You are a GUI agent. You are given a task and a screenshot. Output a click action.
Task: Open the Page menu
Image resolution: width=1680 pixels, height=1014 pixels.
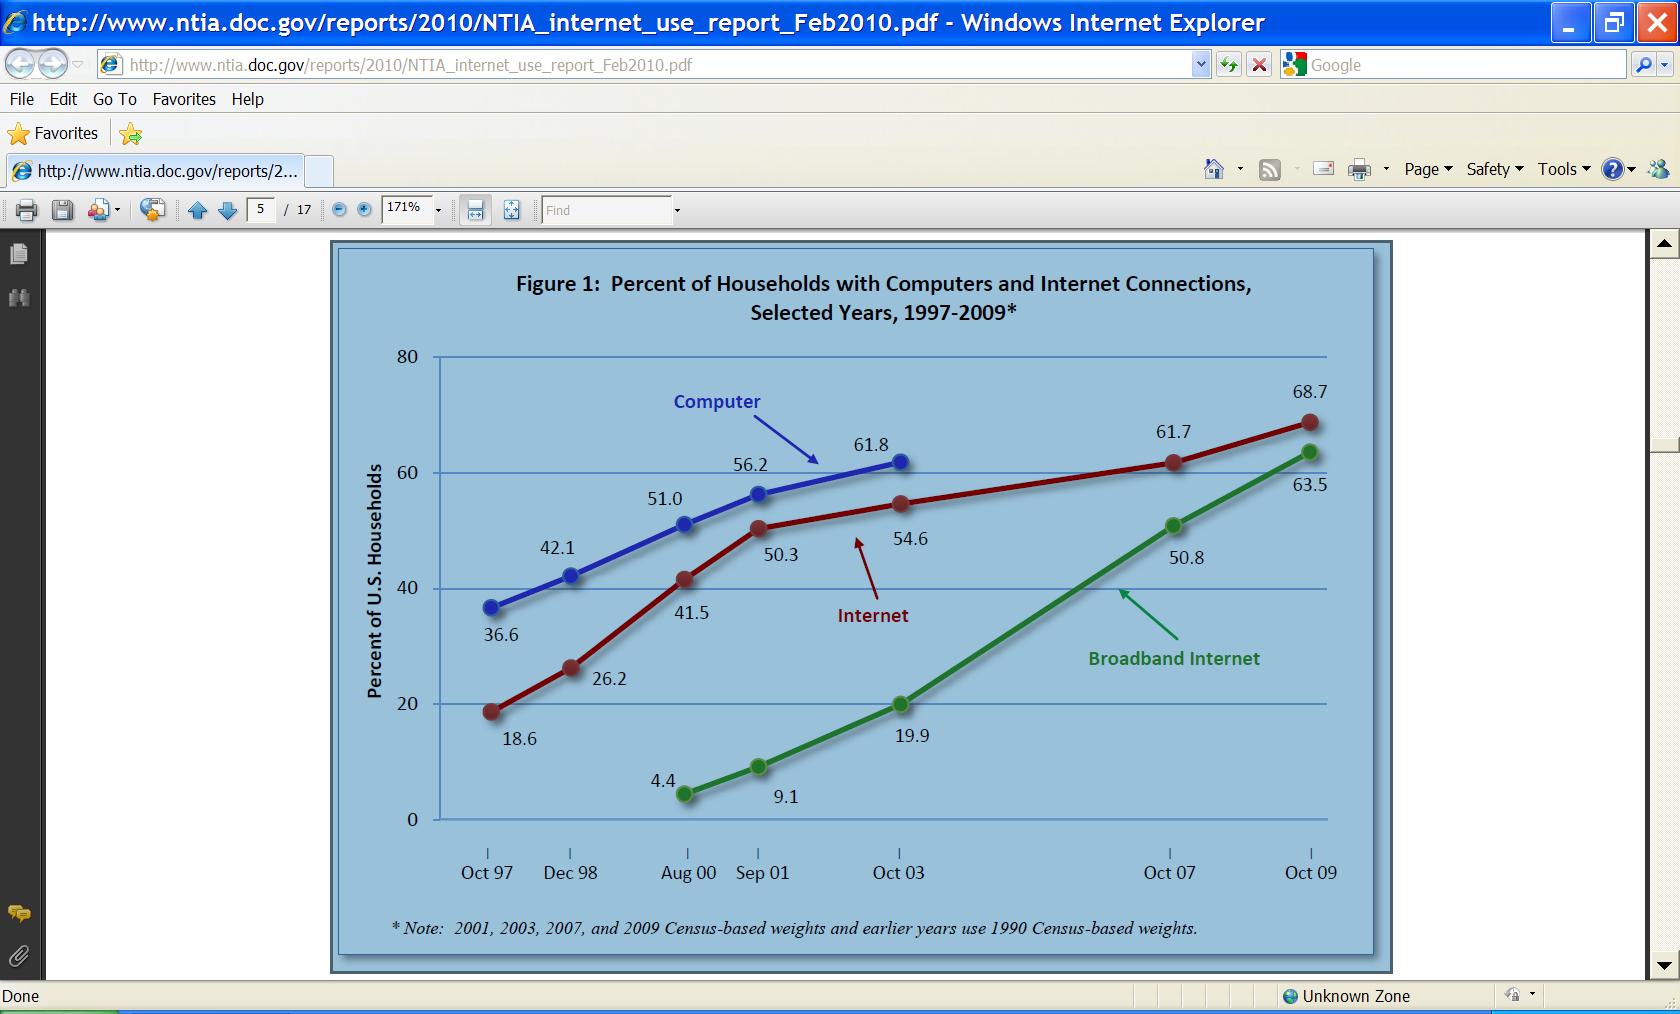pyautogui.click(x=1428, y=169)
